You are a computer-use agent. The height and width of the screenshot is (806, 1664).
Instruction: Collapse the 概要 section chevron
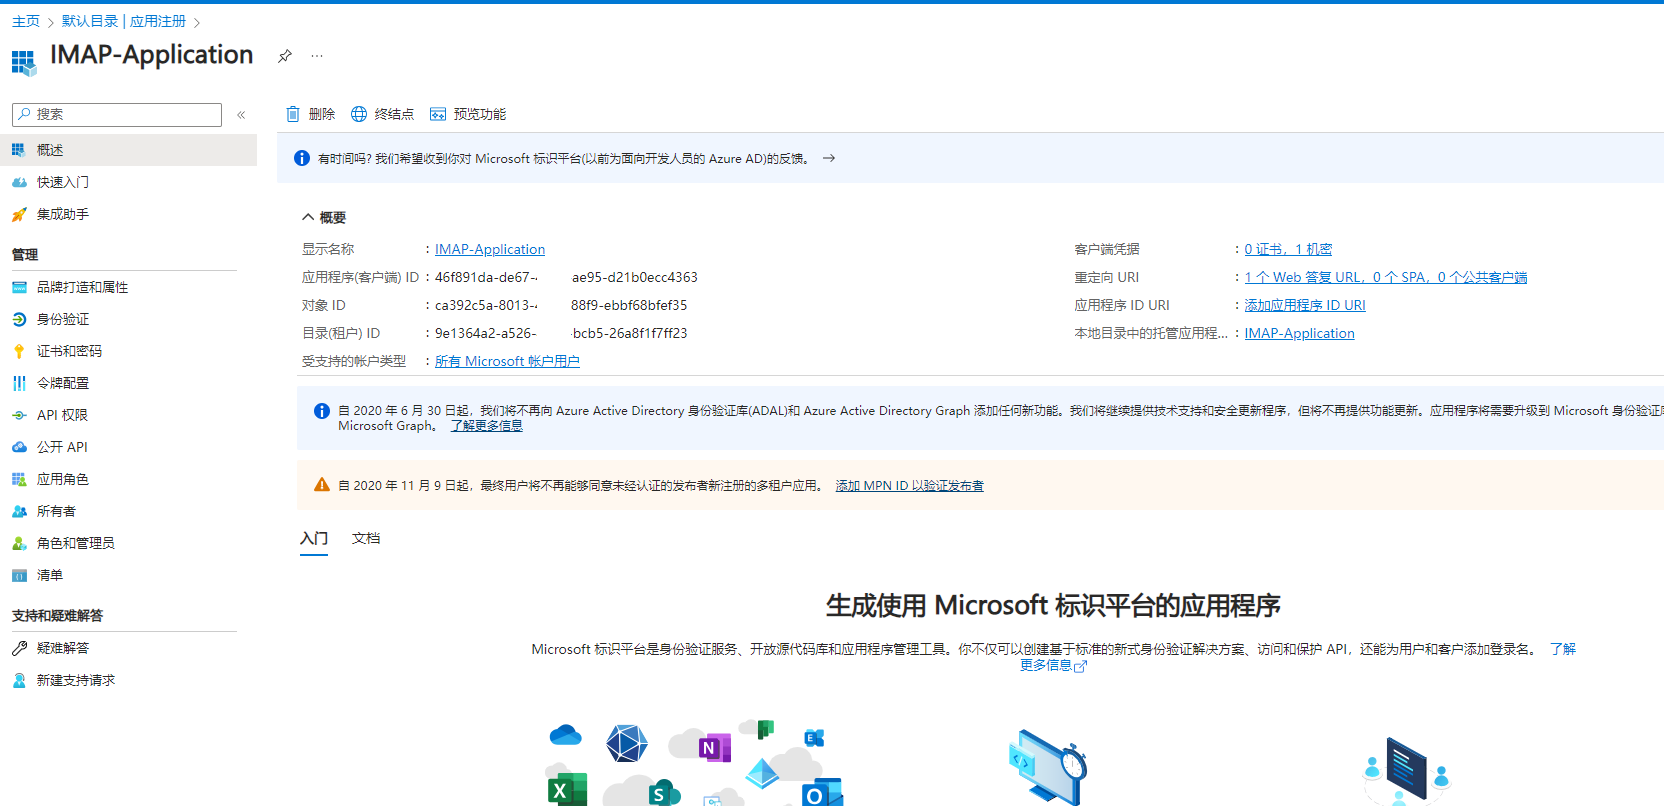(308, 217)
